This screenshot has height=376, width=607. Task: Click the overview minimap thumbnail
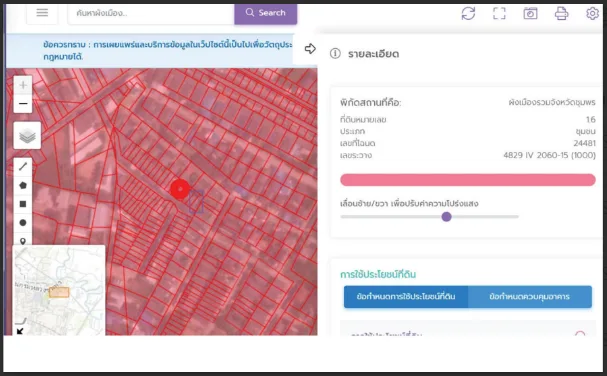click(x=59, y=290)
